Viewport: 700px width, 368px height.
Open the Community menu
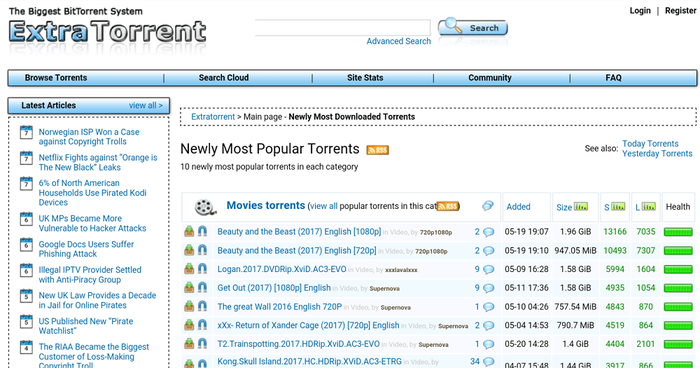[x=490, y=78]
